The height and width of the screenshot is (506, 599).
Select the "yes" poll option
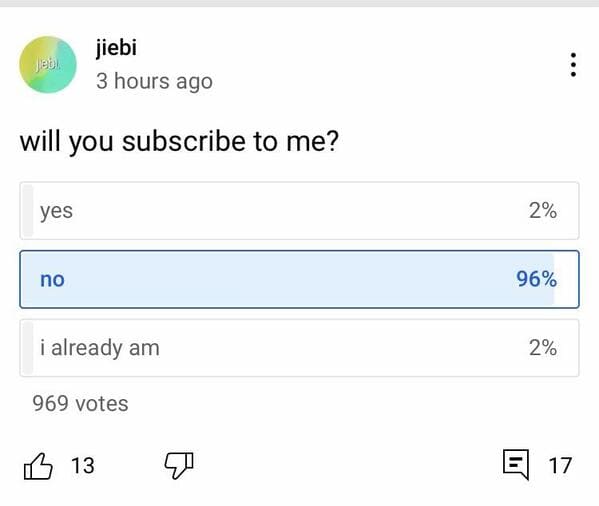300,211
